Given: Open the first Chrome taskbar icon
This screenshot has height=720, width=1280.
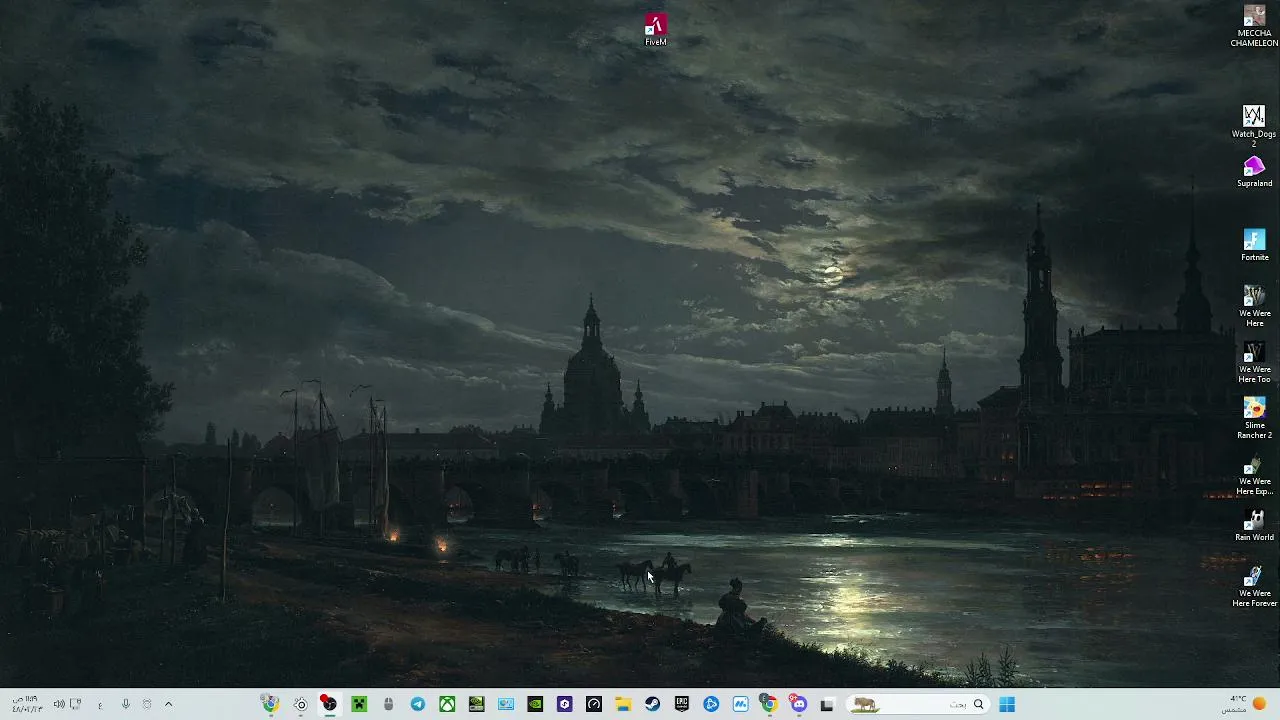Looking at the screenshot, I should 270,704.
